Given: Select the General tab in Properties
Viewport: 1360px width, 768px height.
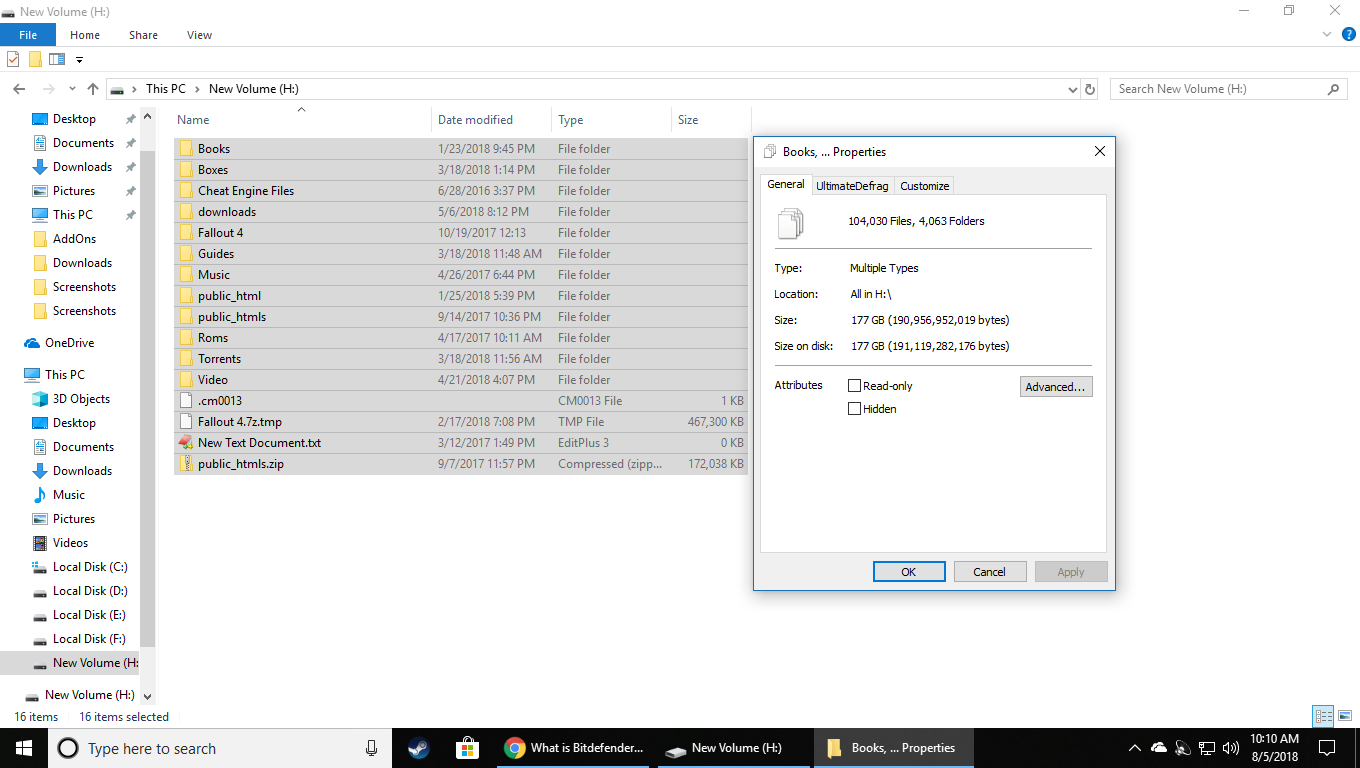Looking at the screenshot, I should click(786, 184).
